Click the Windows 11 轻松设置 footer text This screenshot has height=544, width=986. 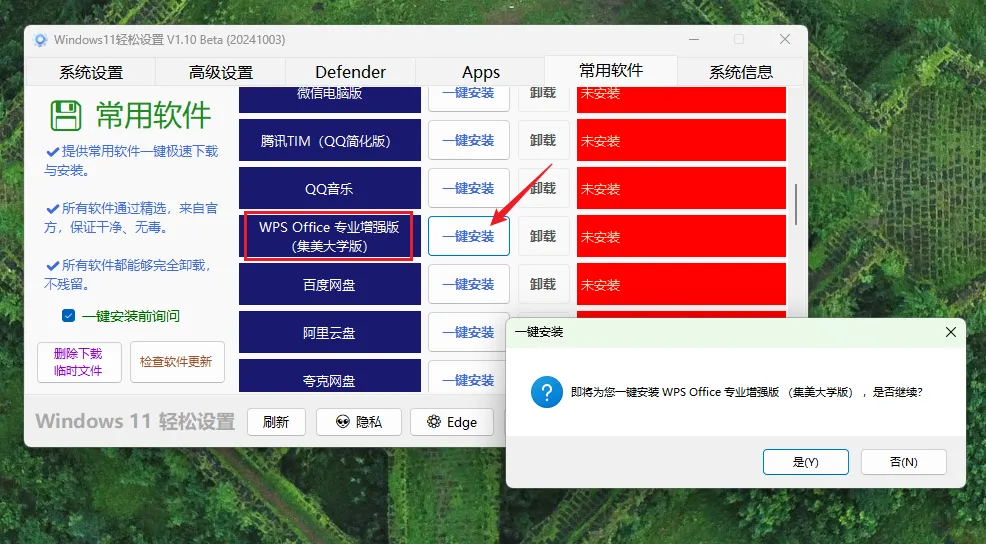135,421
